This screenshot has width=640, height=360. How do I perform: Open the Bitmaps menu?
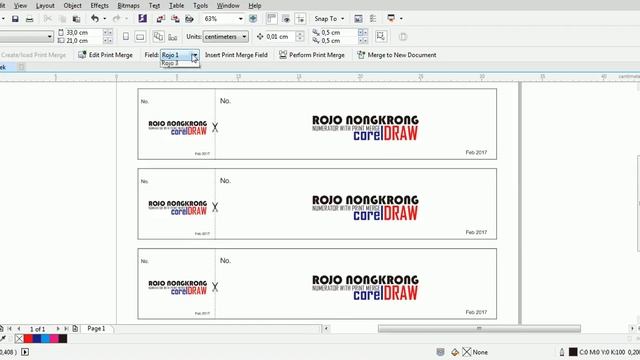(x=128, y=6)
